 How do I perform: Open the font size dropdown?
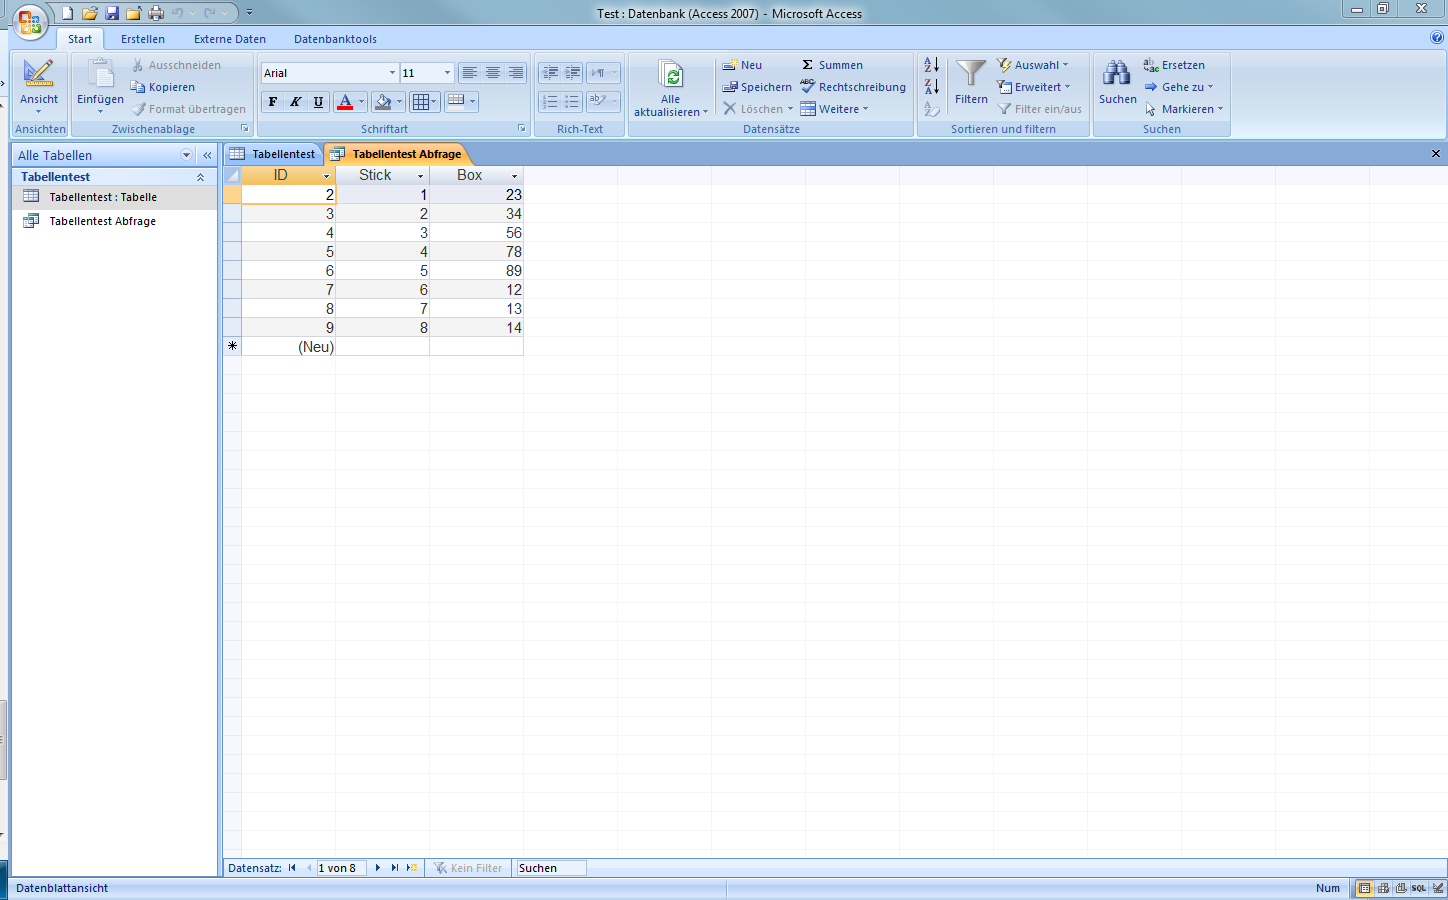click(x=447, y=73)
